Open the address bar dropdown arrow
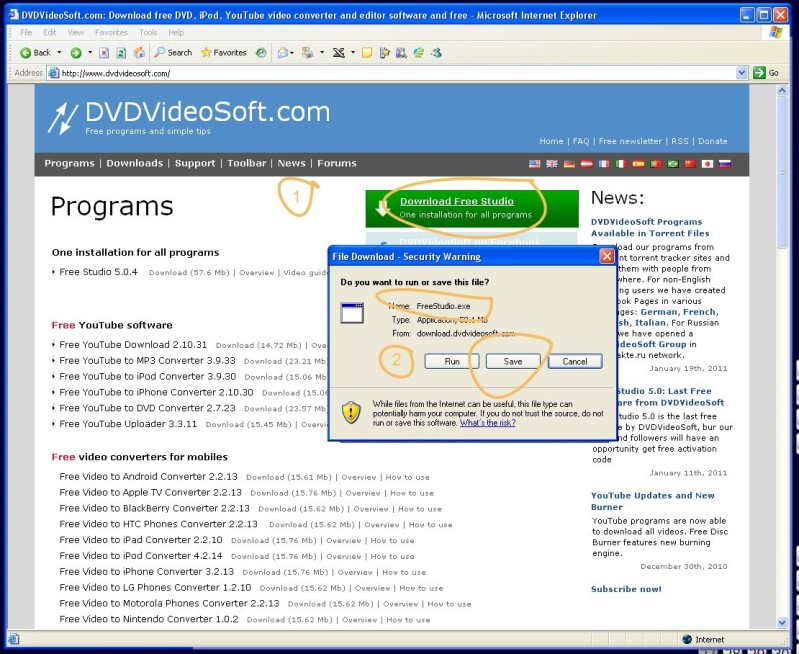The height and width of the screenshot is (654, 799). pos(741,73)
